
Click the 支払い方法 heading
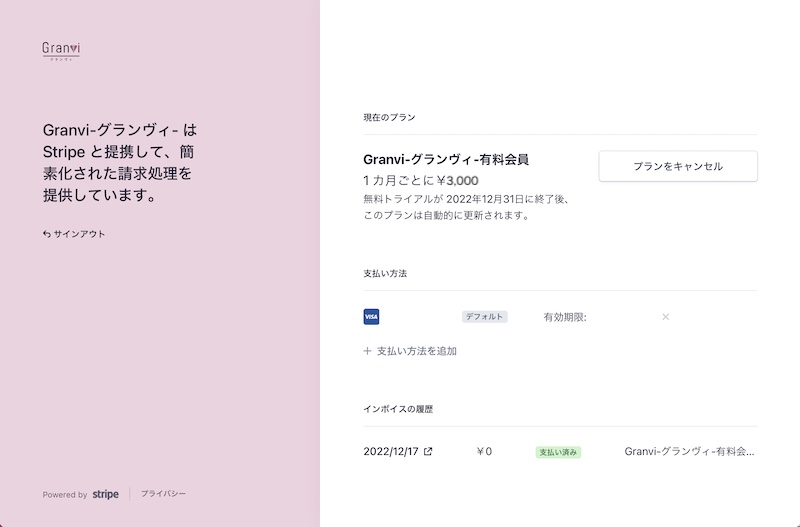point(385,273)
